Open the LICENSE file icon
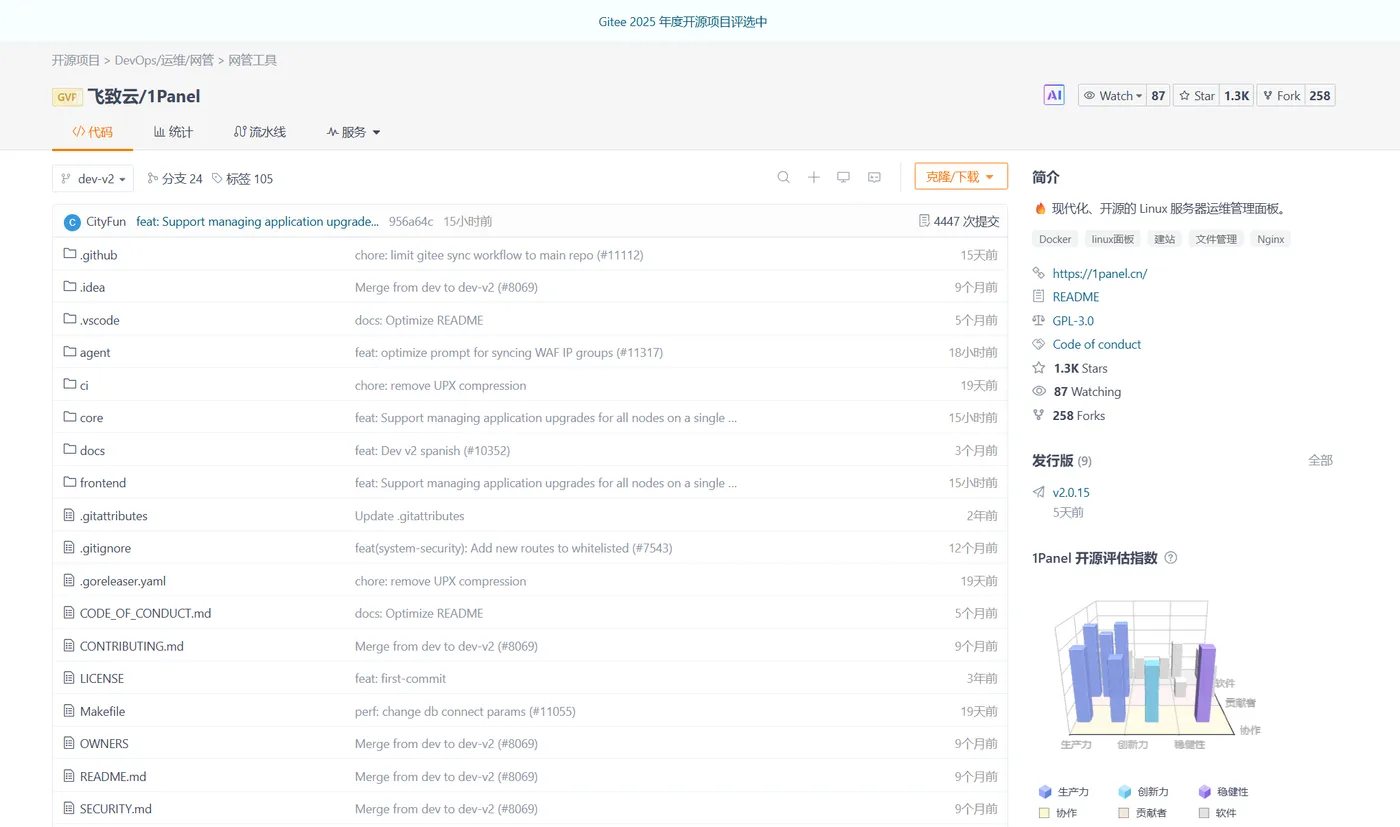 tap(70, 678)
